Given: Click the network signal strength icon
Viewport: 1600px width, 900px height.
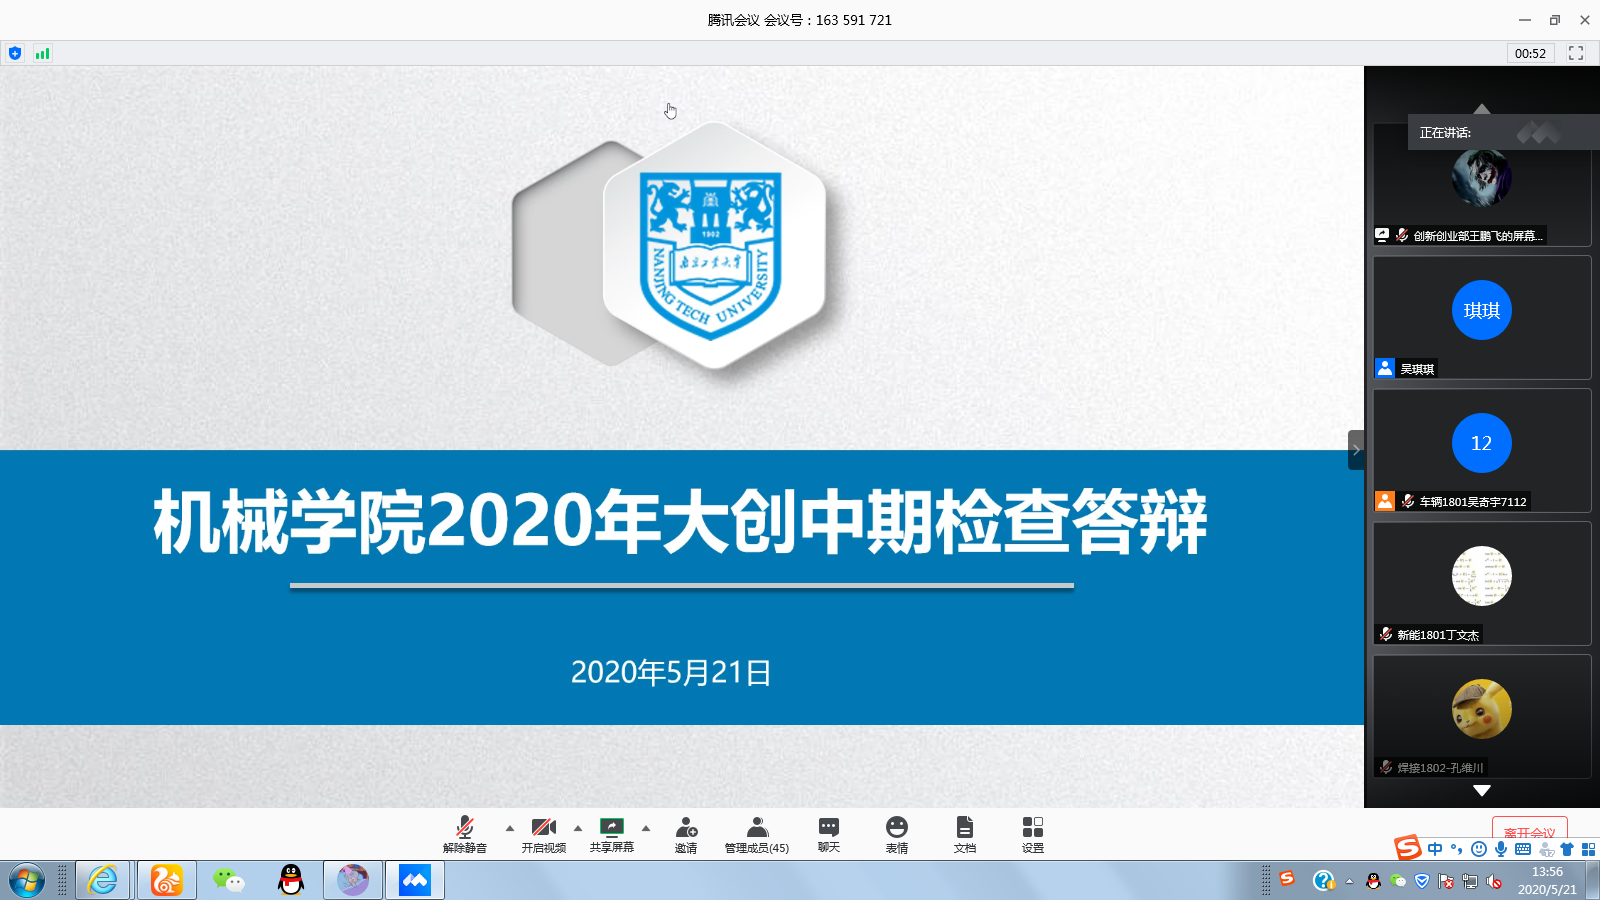Looking at the screenshot, I should pos(42,54).
